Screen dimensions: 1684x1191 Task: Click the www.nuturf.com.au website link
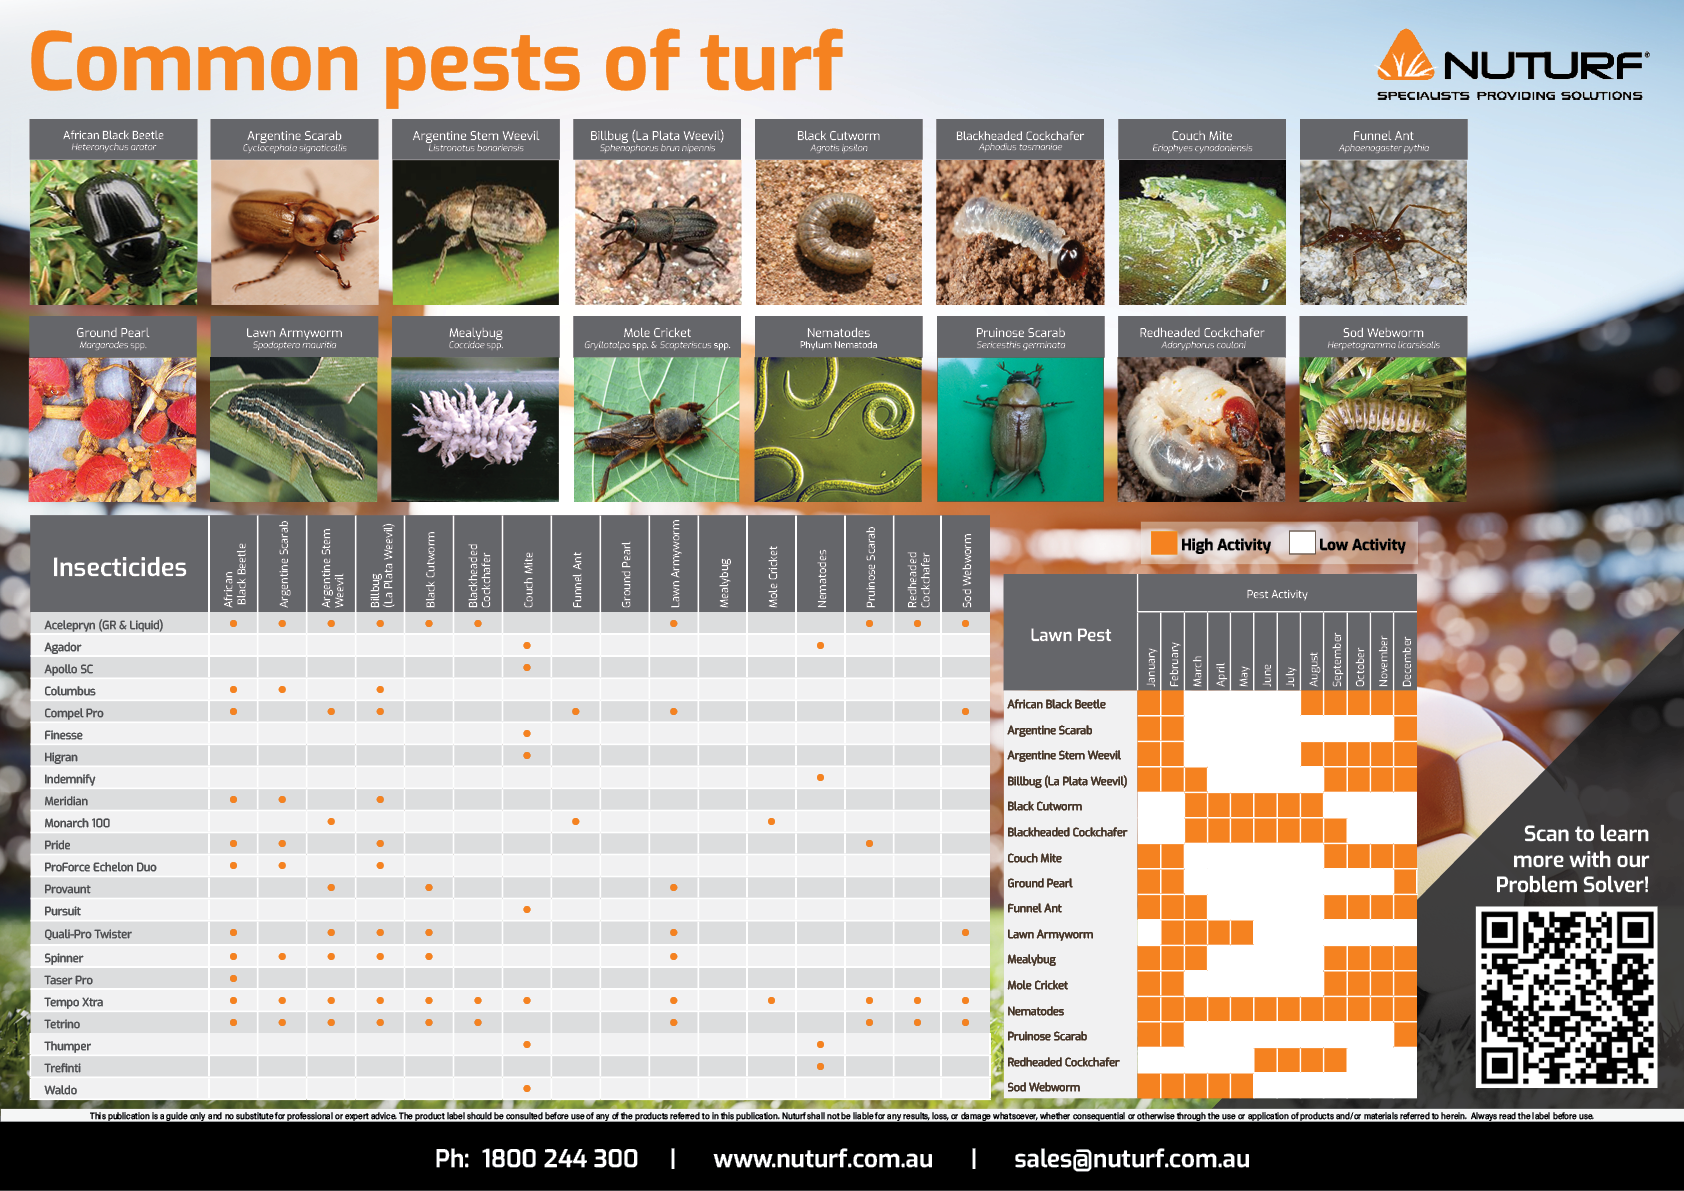pyautogui.click(x=823, y=1159)
